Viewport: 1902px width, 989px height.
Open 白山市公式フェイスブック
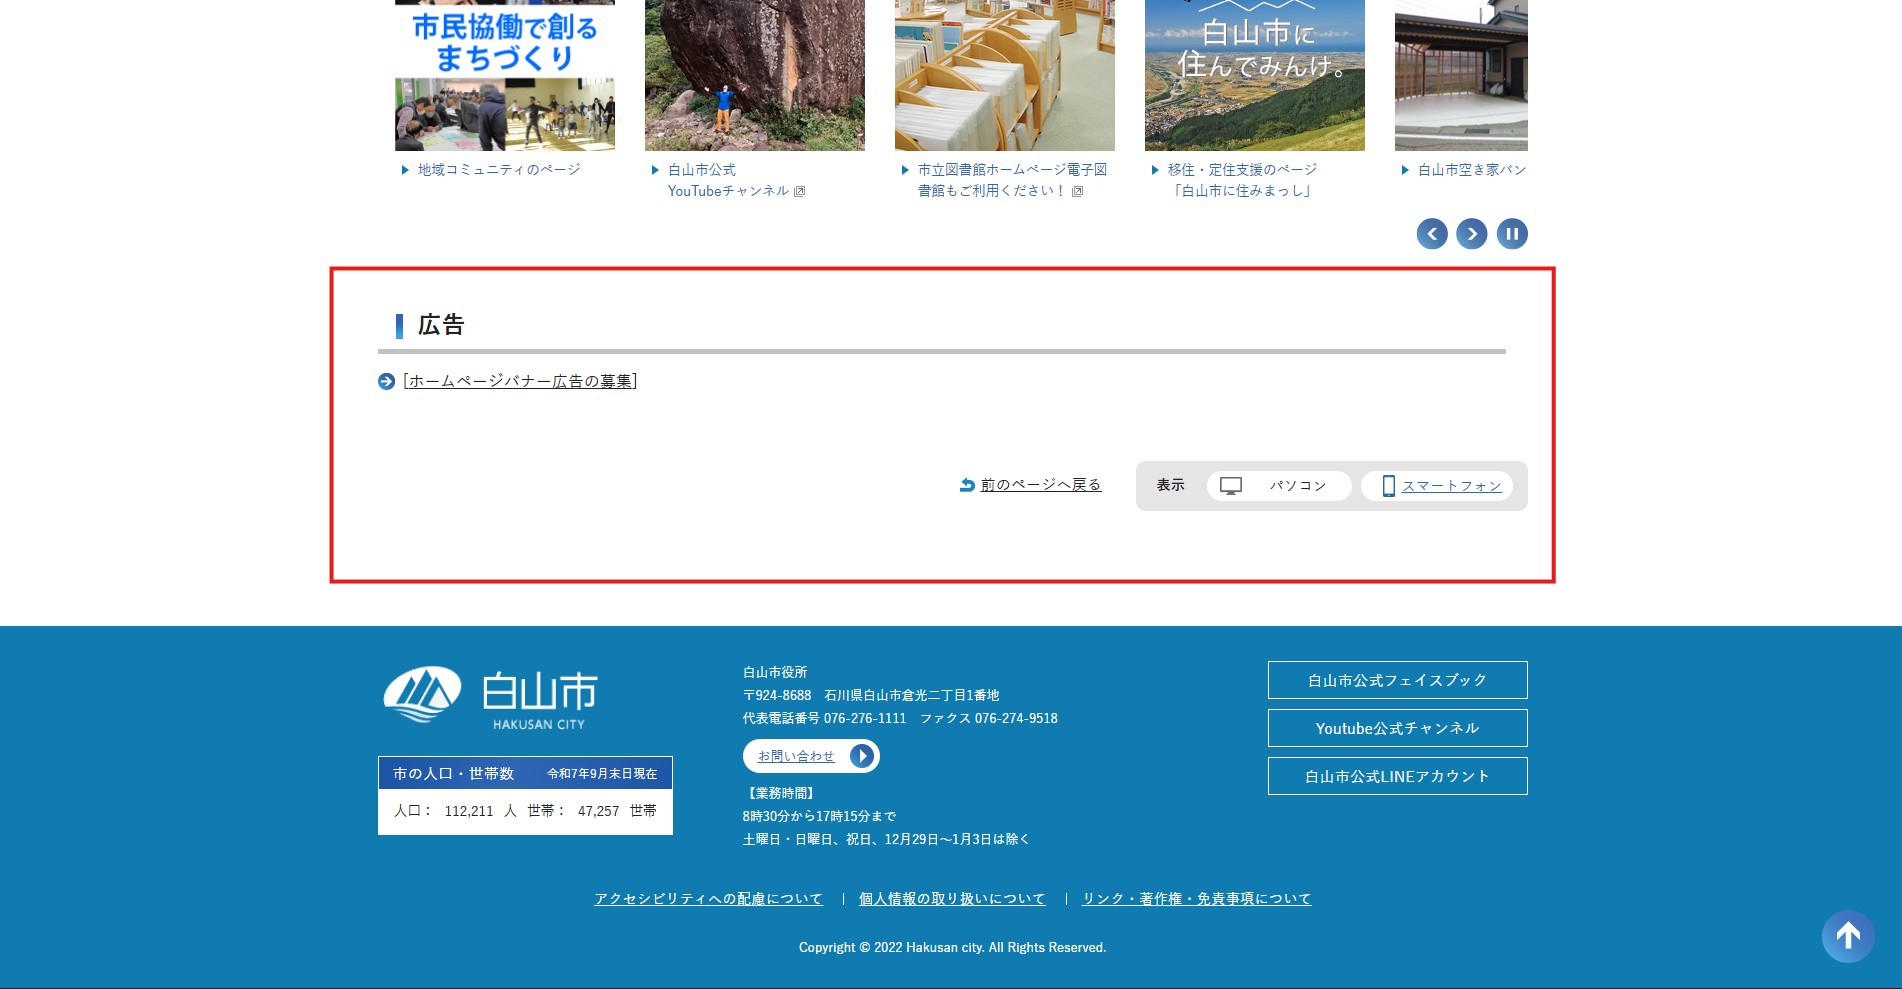tap(1397, 680)
